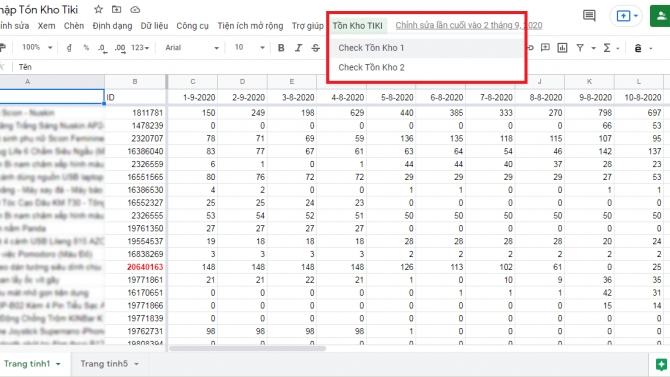
Task: Open zoom 100% dropdown
Action: point(37,47)
